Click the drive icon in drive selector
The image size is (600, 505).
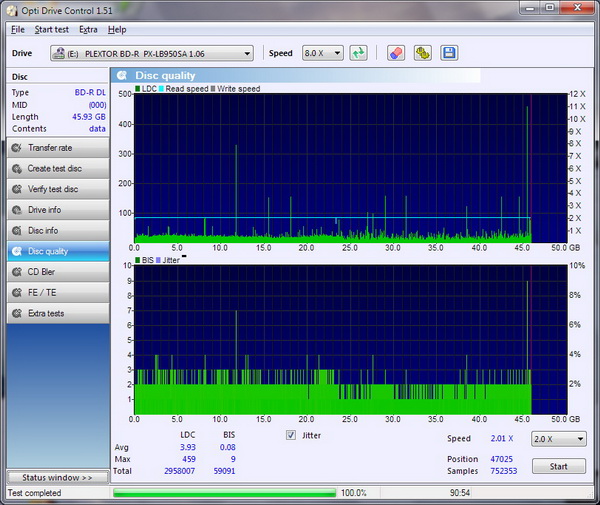[59, 53]
